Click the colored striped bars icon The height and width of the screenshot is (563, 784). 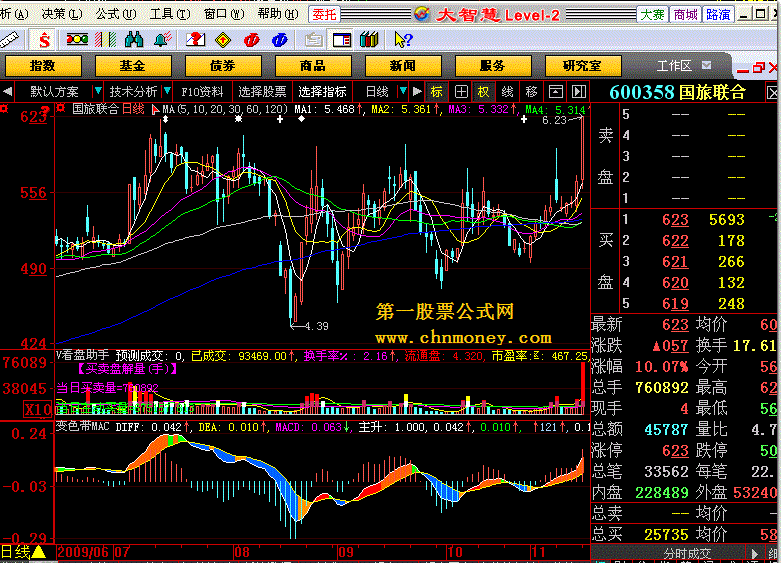(x=106, y=40)
